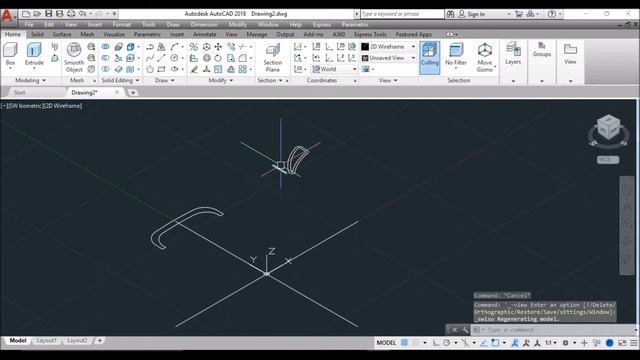Click the Array tool in Modify panel
Image resolution: width=640 pixels, height=360 pixels.
coord(242,69)
